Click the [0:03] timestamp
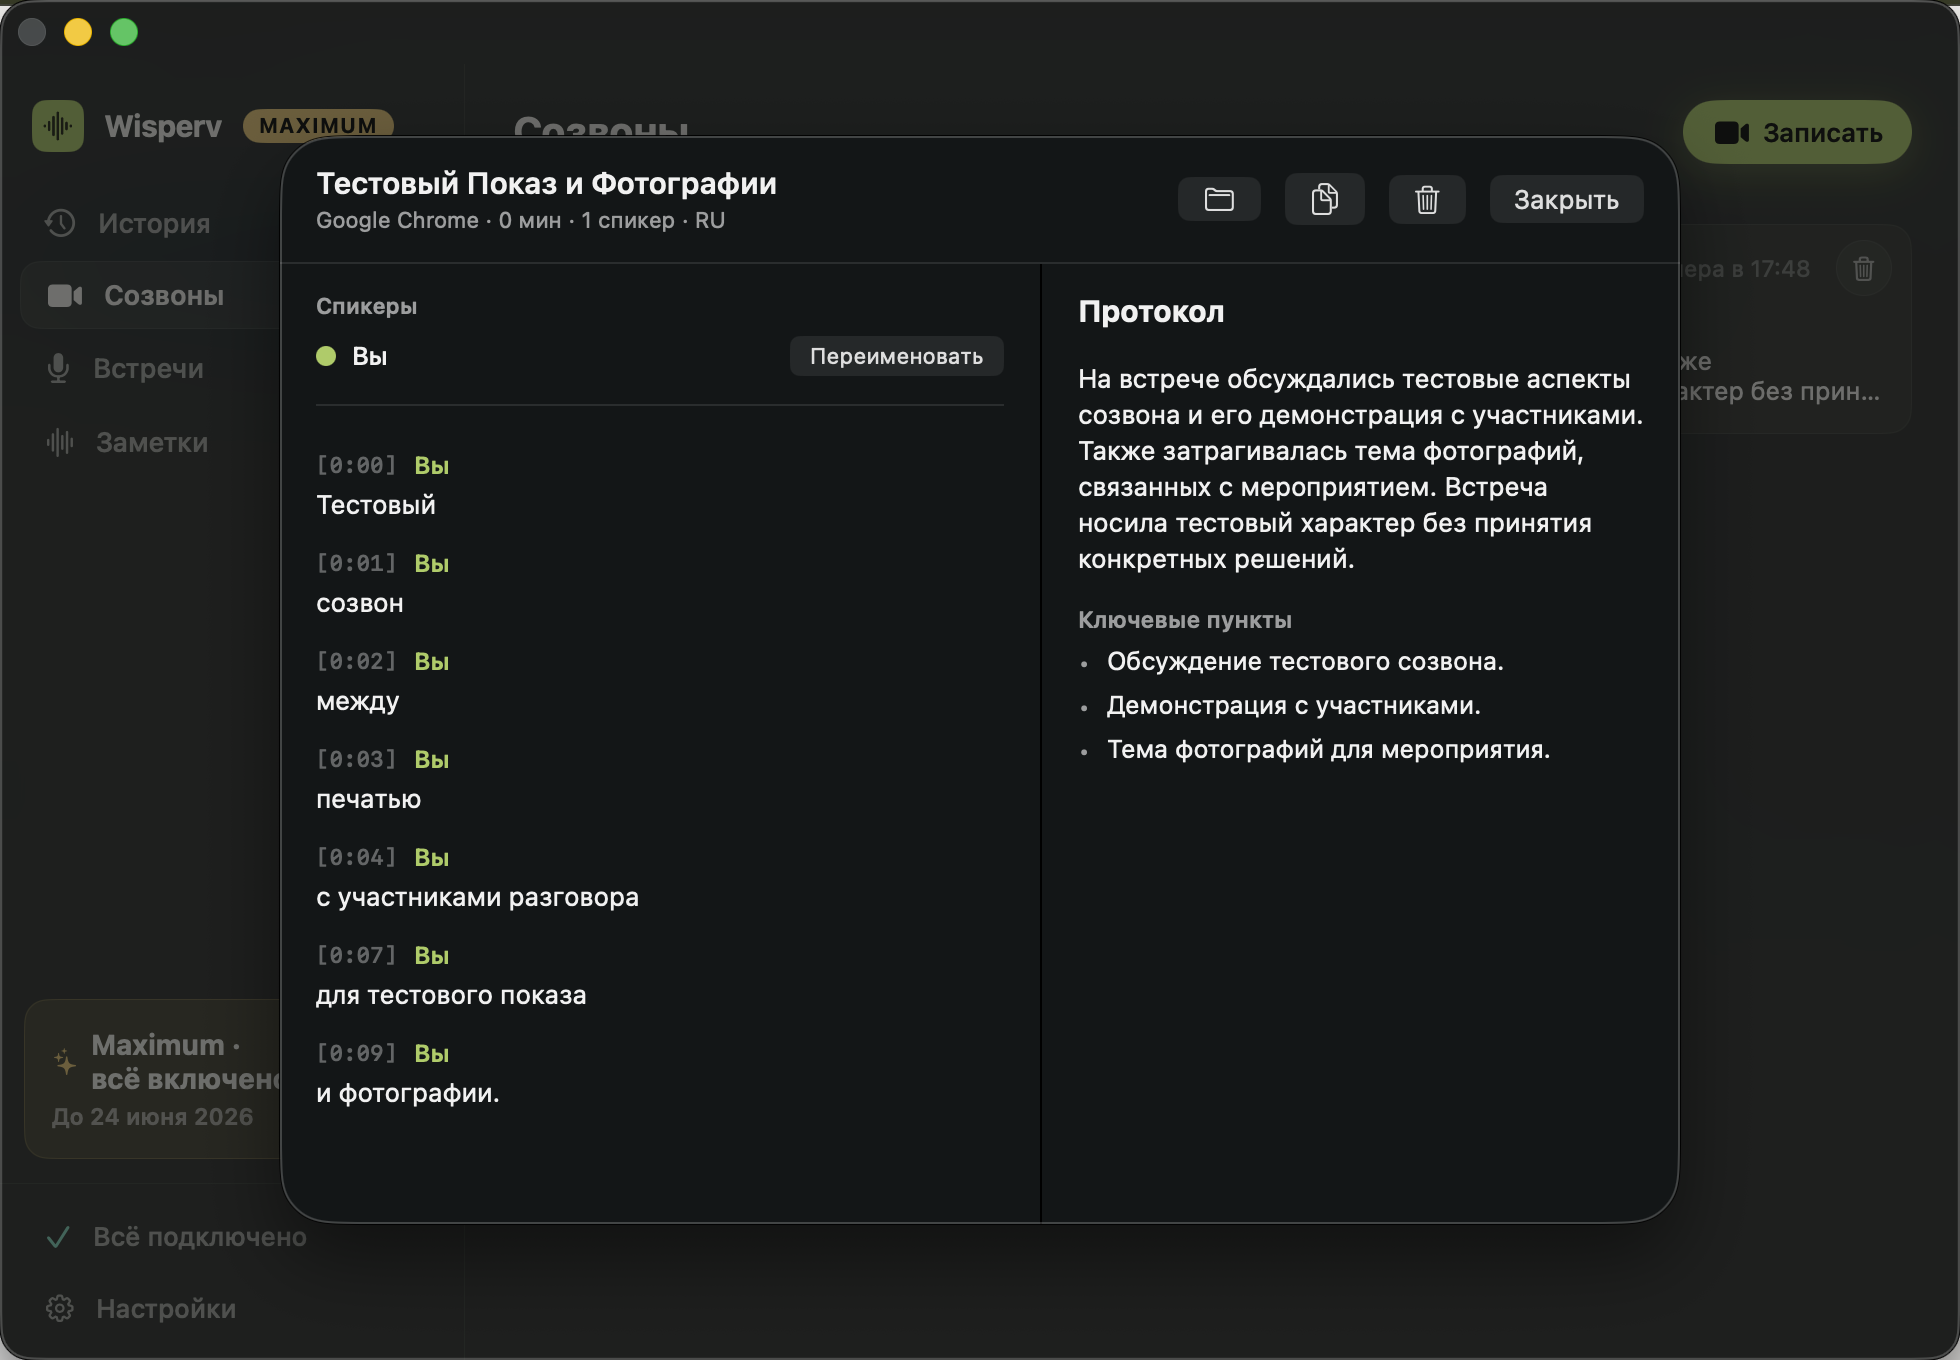Image resolution: width=1960 pixels, height=1360 pixels. [357, 759]
